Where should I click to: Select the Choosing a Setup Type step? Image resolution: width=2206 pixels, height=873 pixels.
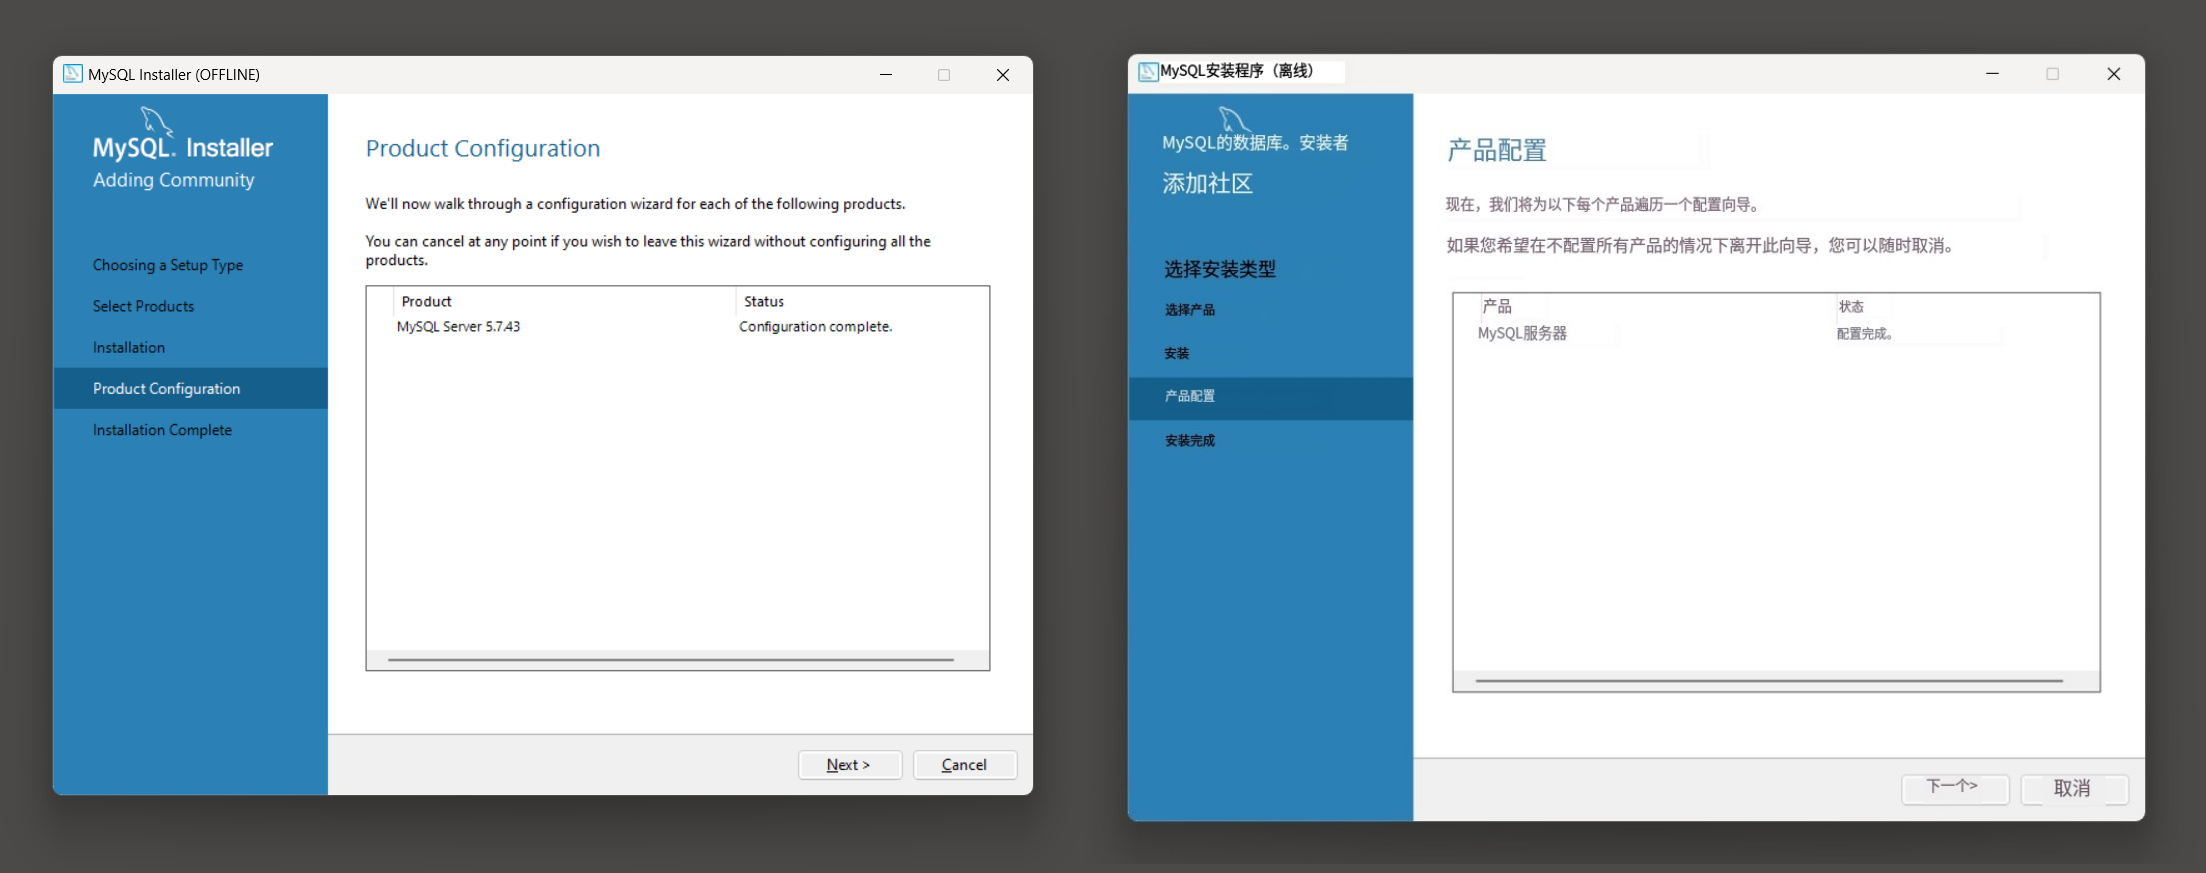pyautogui.click(x=168, y=265)
